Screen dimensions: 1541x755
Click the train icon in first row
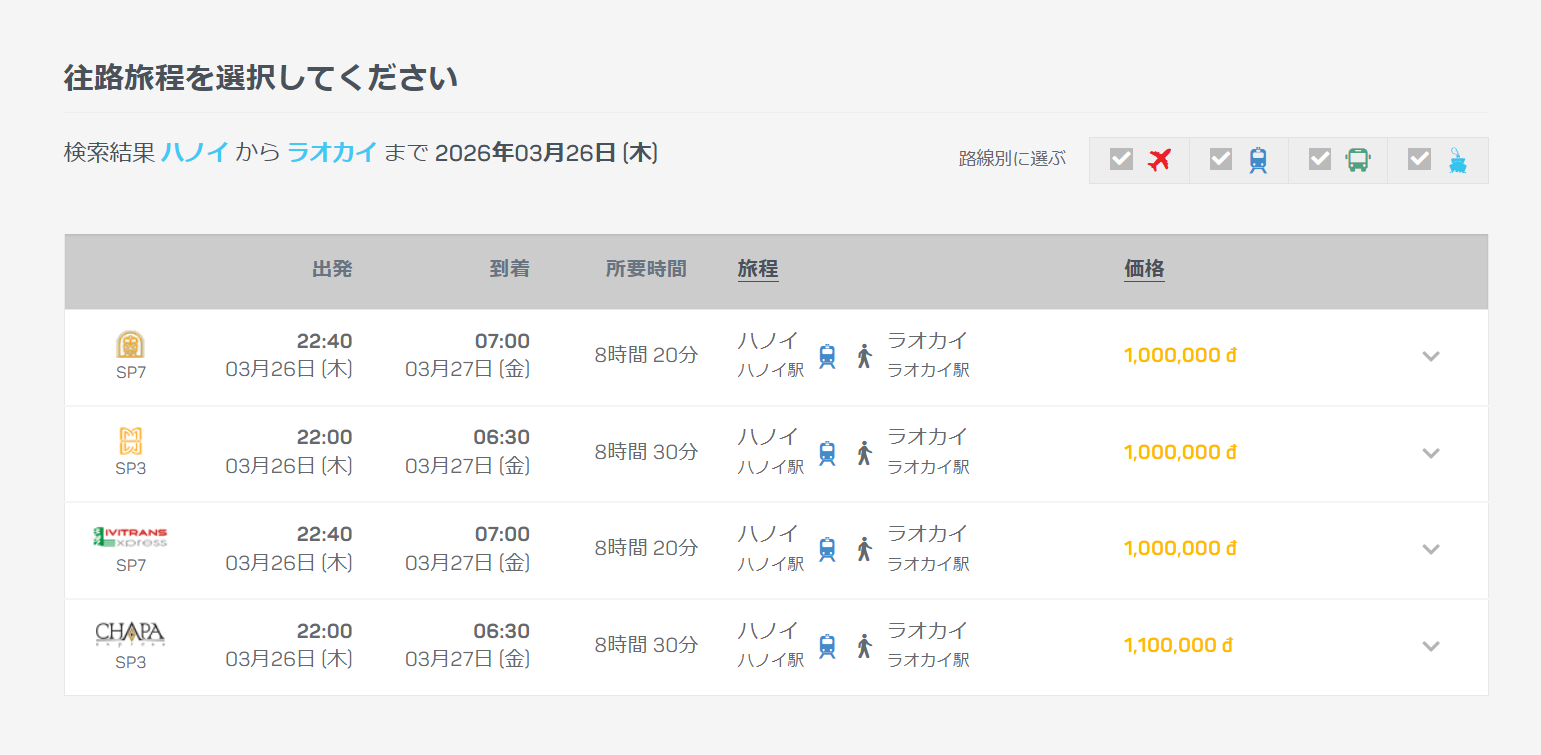tap(827, 356)
